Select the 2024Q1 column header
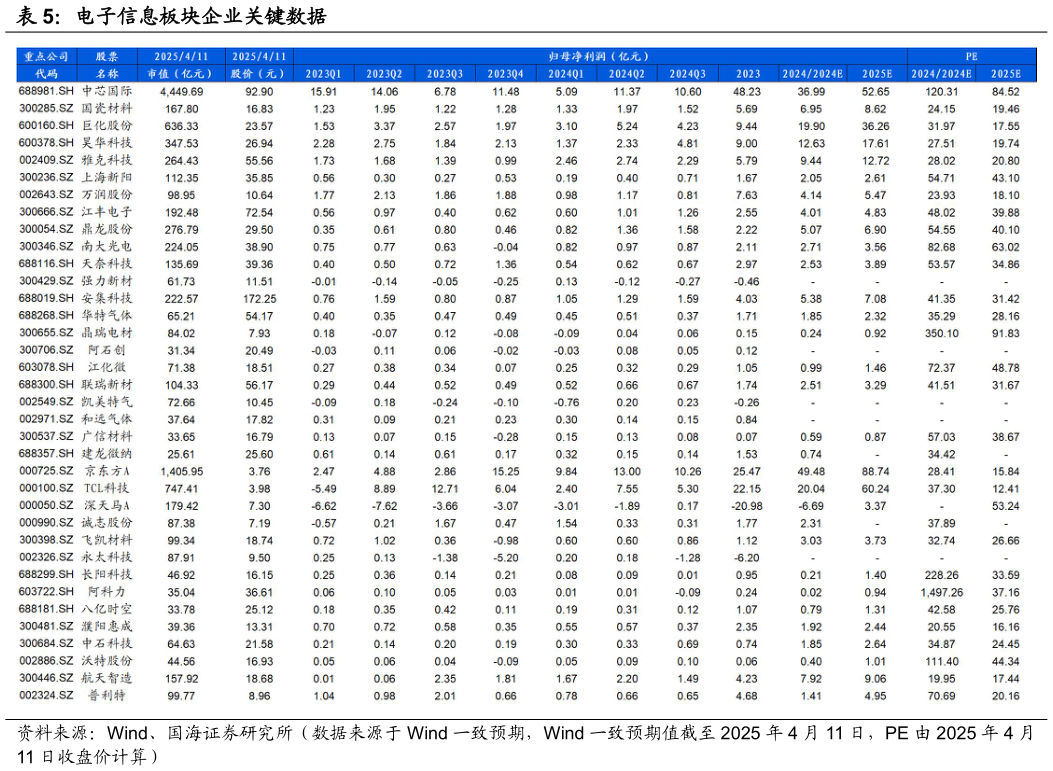 (566, 74)
